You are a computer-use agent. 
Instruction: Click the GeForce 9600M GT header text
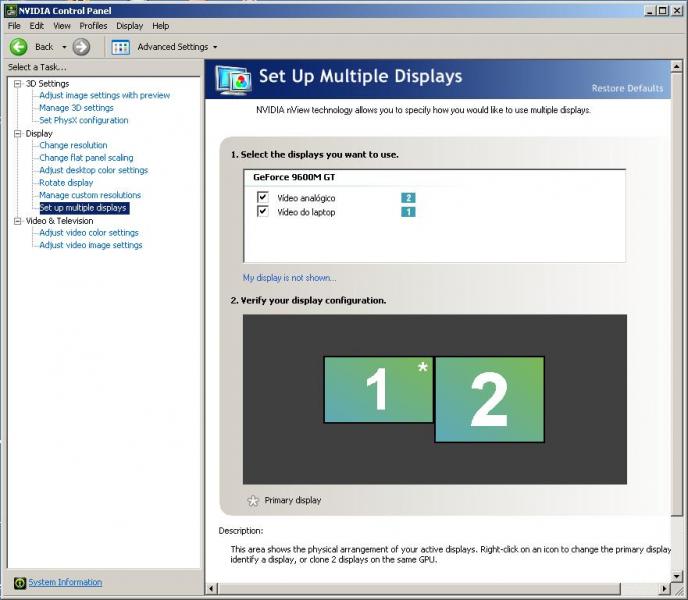tap(294, 177)
